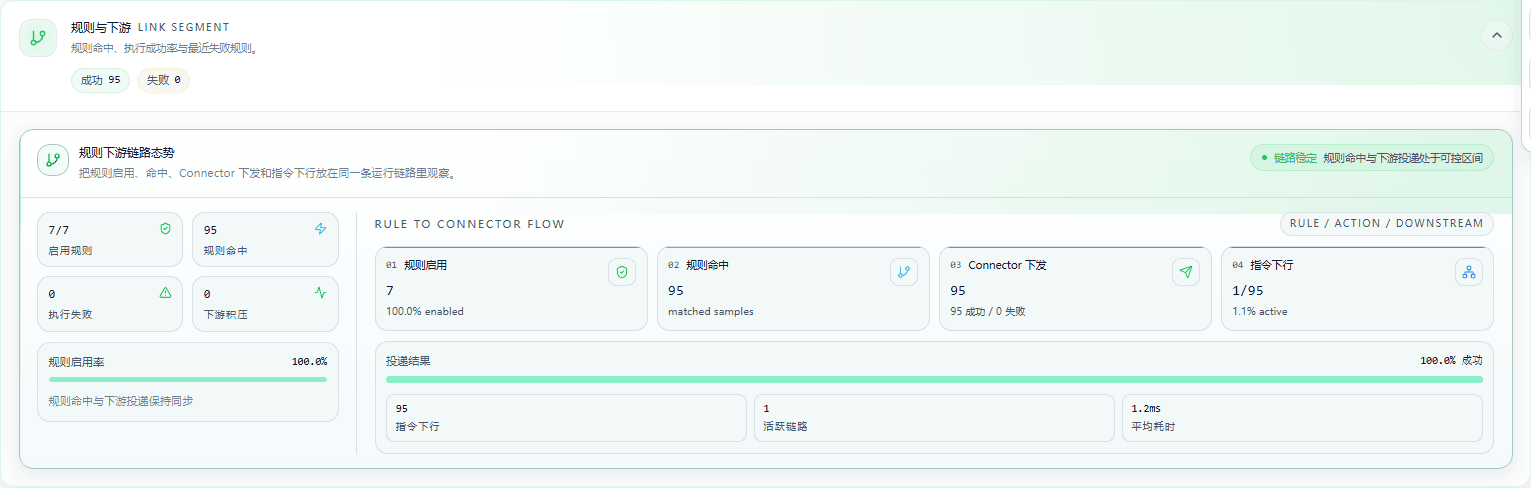The height and width of the screenshot is (488, 1531).
Task: Select the 1.1% active text
Action: point(1260,311)
